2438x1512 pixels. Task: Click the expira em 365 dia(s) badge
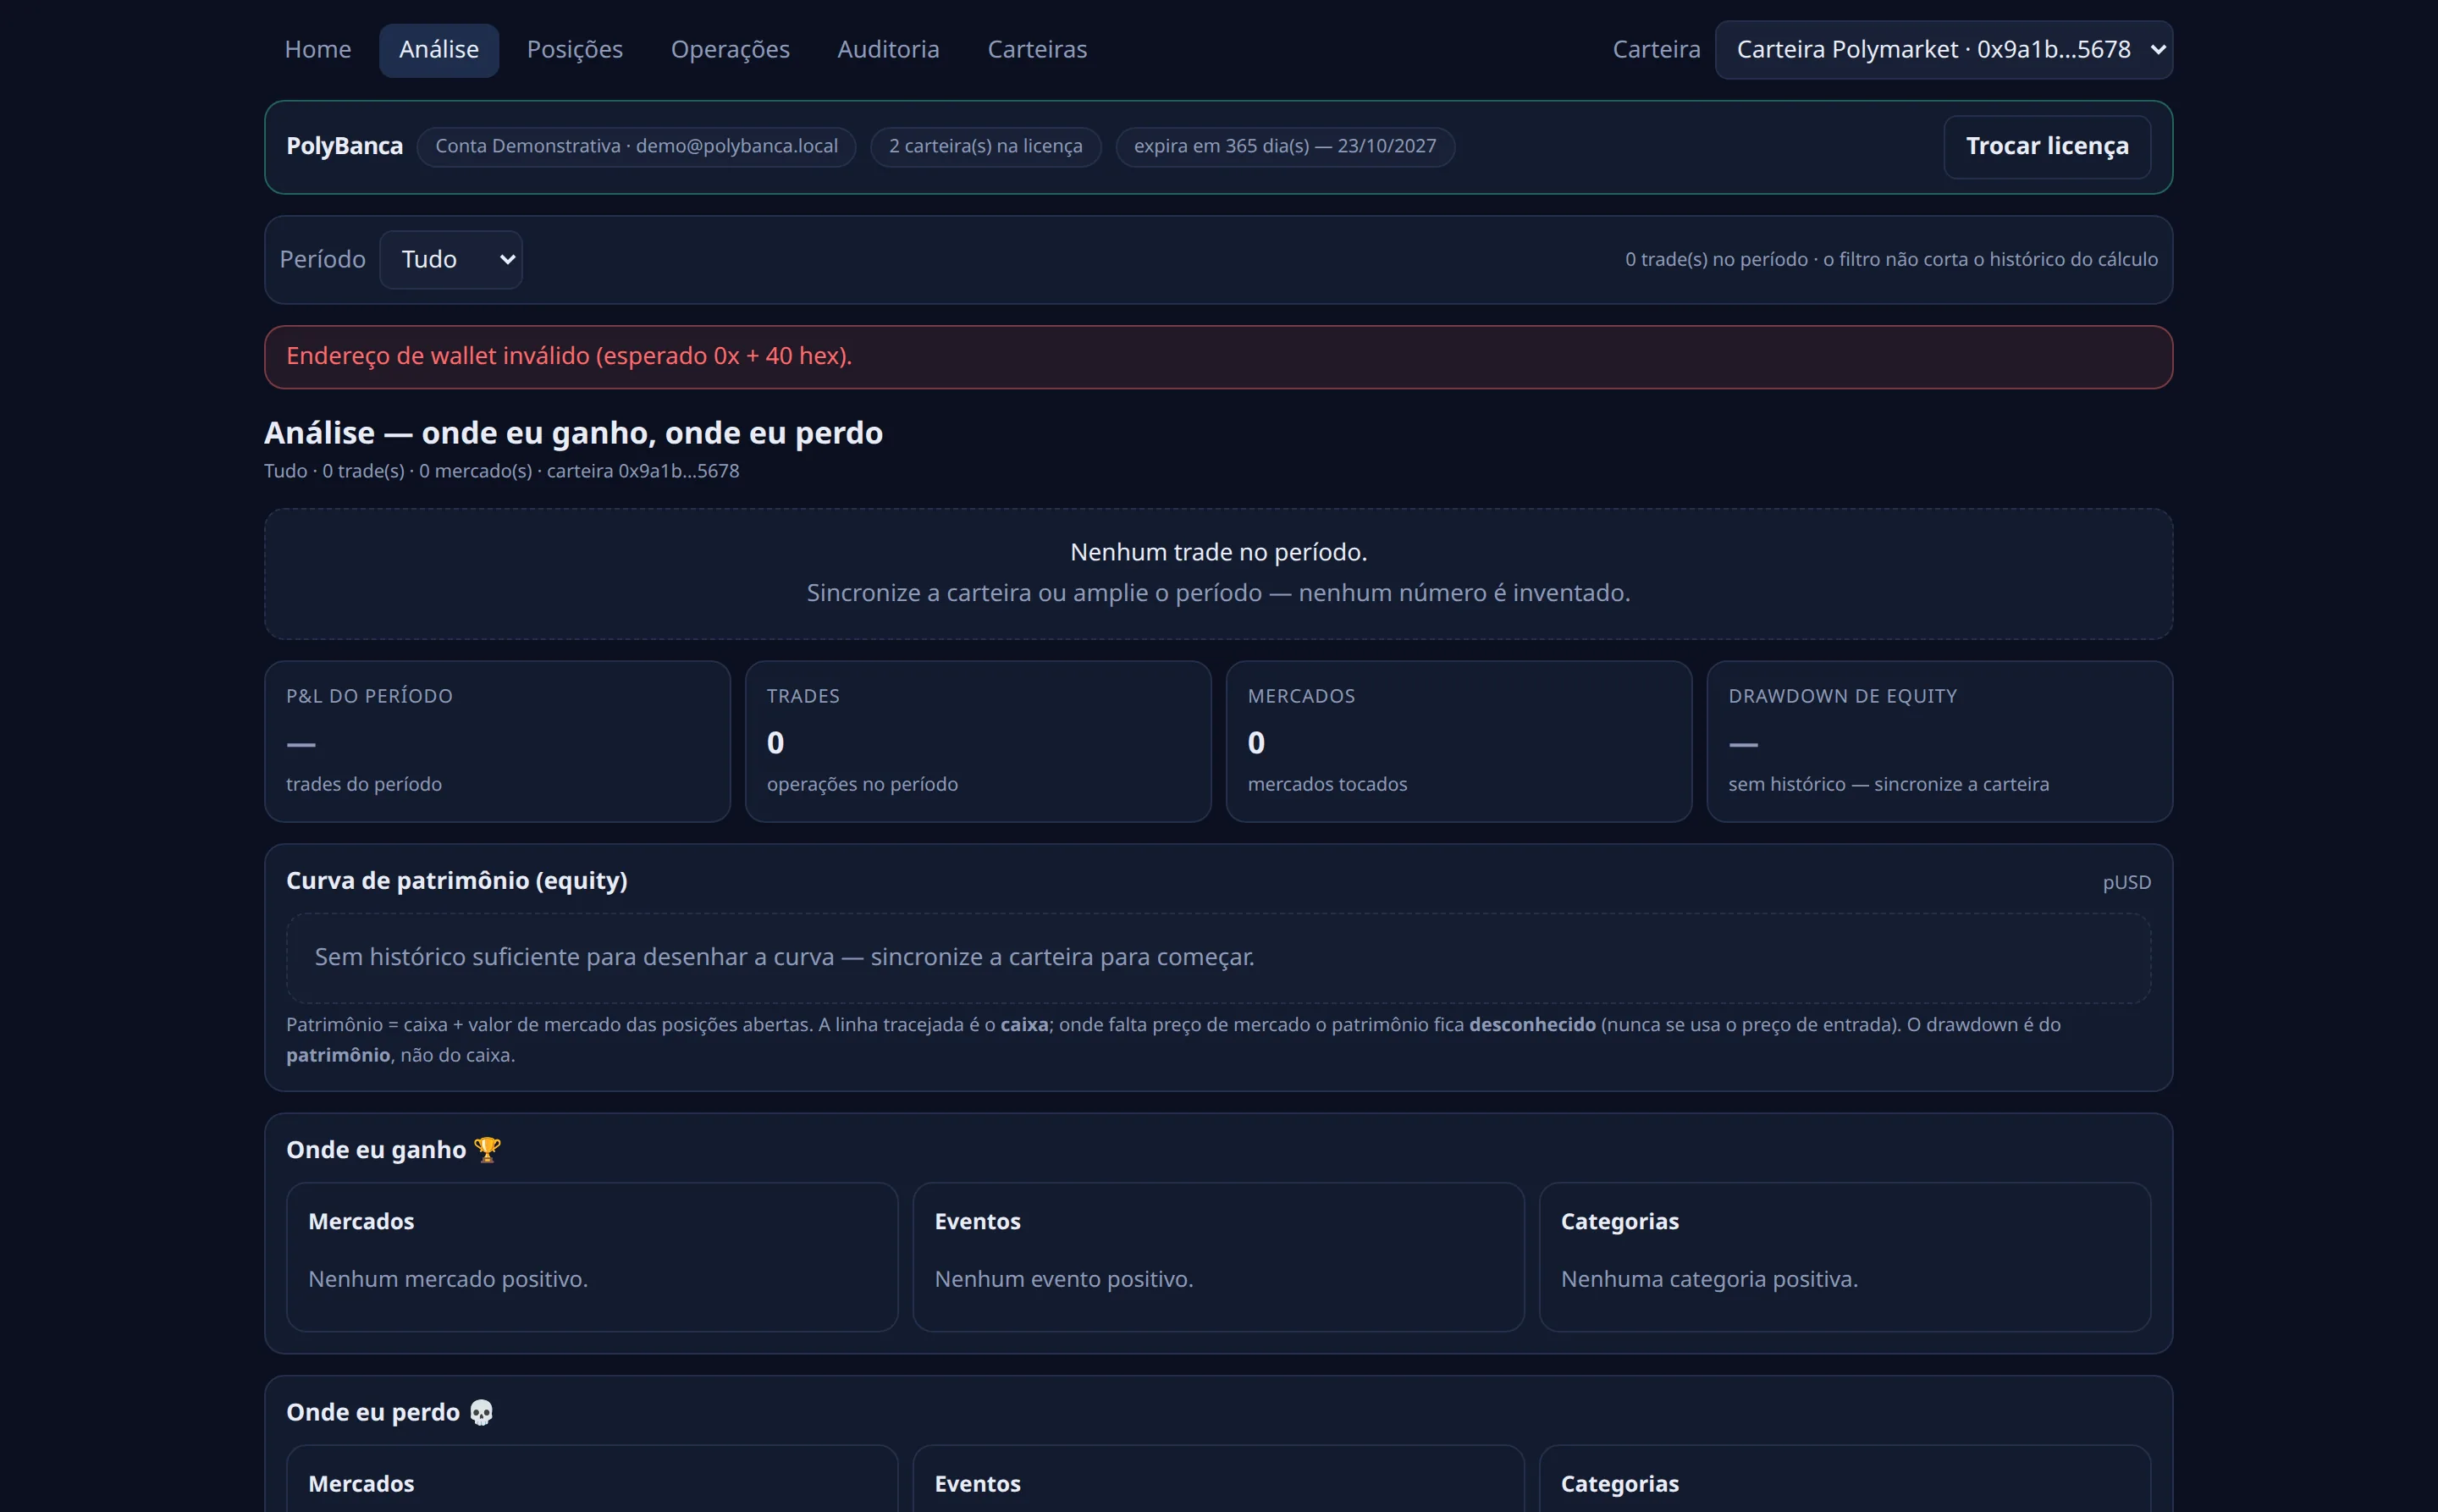click(1284, 146)
